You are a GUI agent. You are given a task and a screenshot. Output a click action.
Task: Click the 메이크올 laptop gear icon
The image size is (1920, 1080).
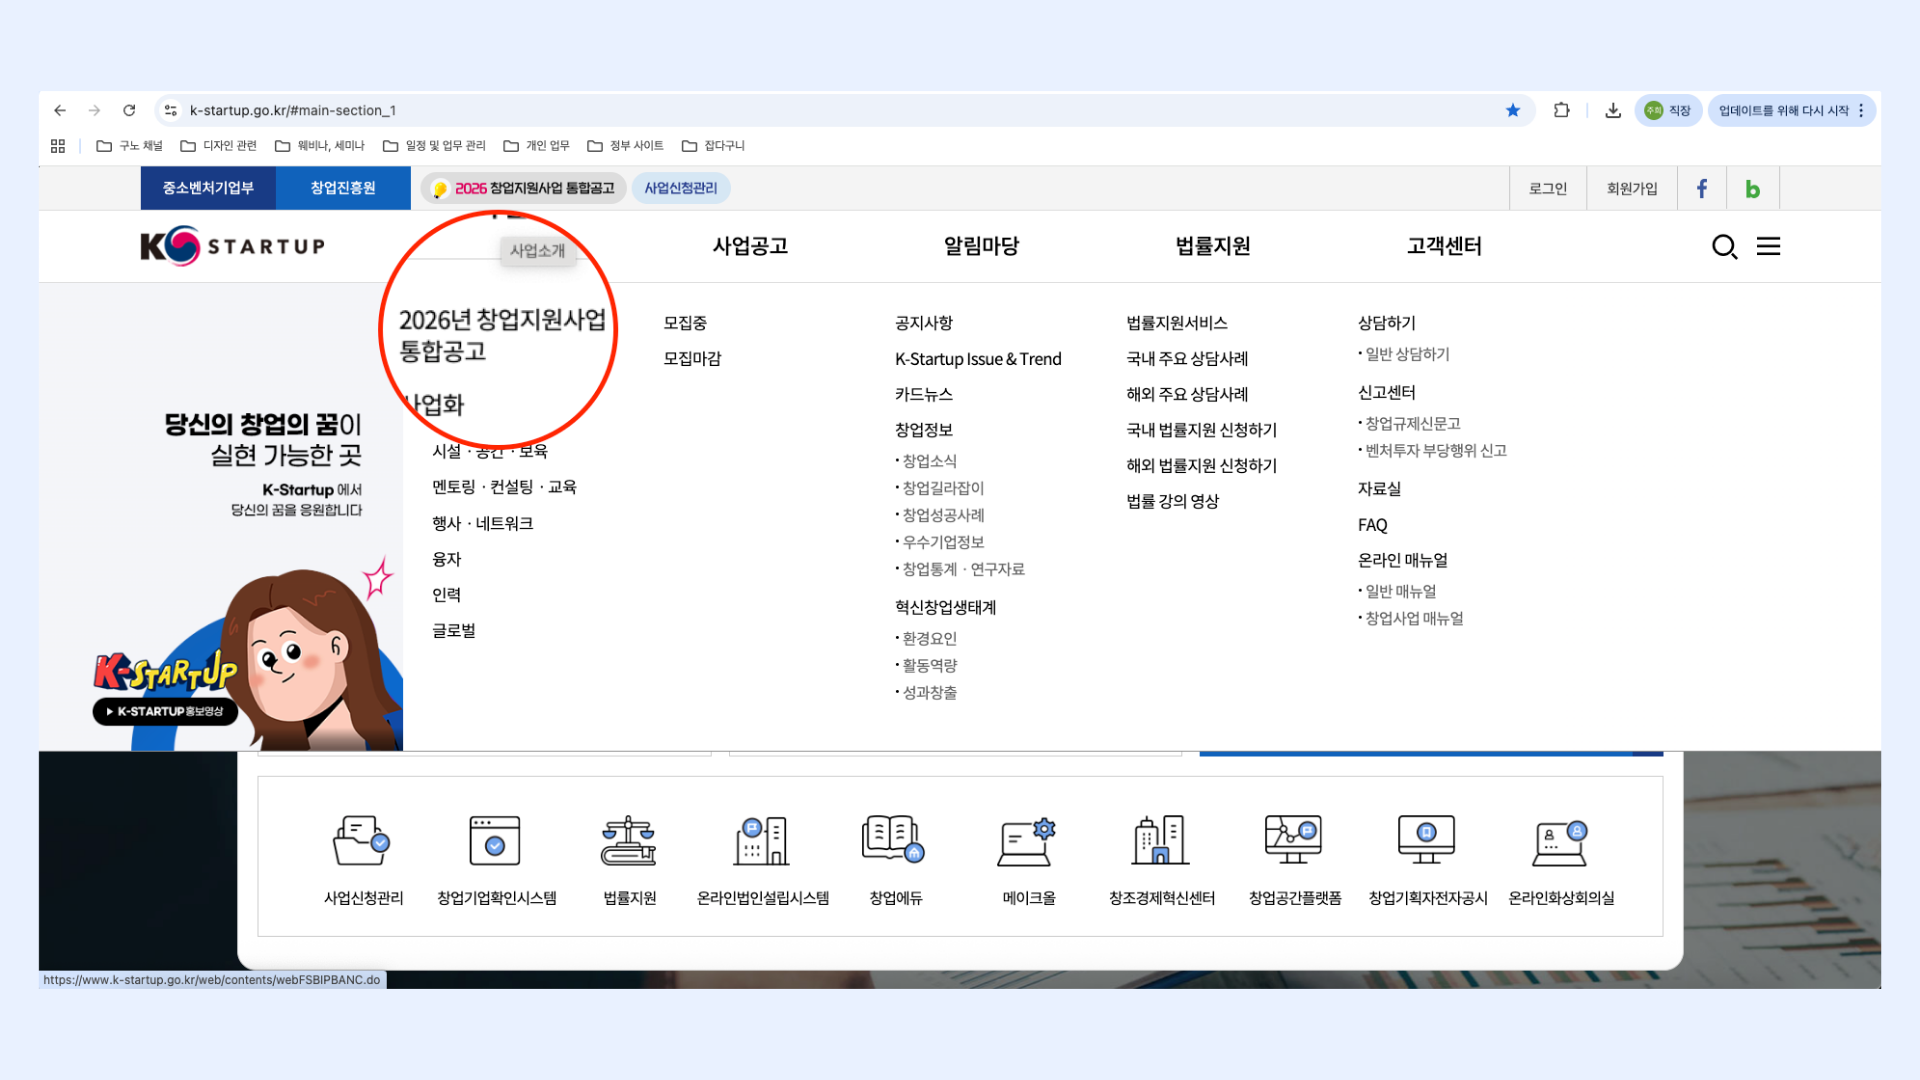coord(1028,840)
